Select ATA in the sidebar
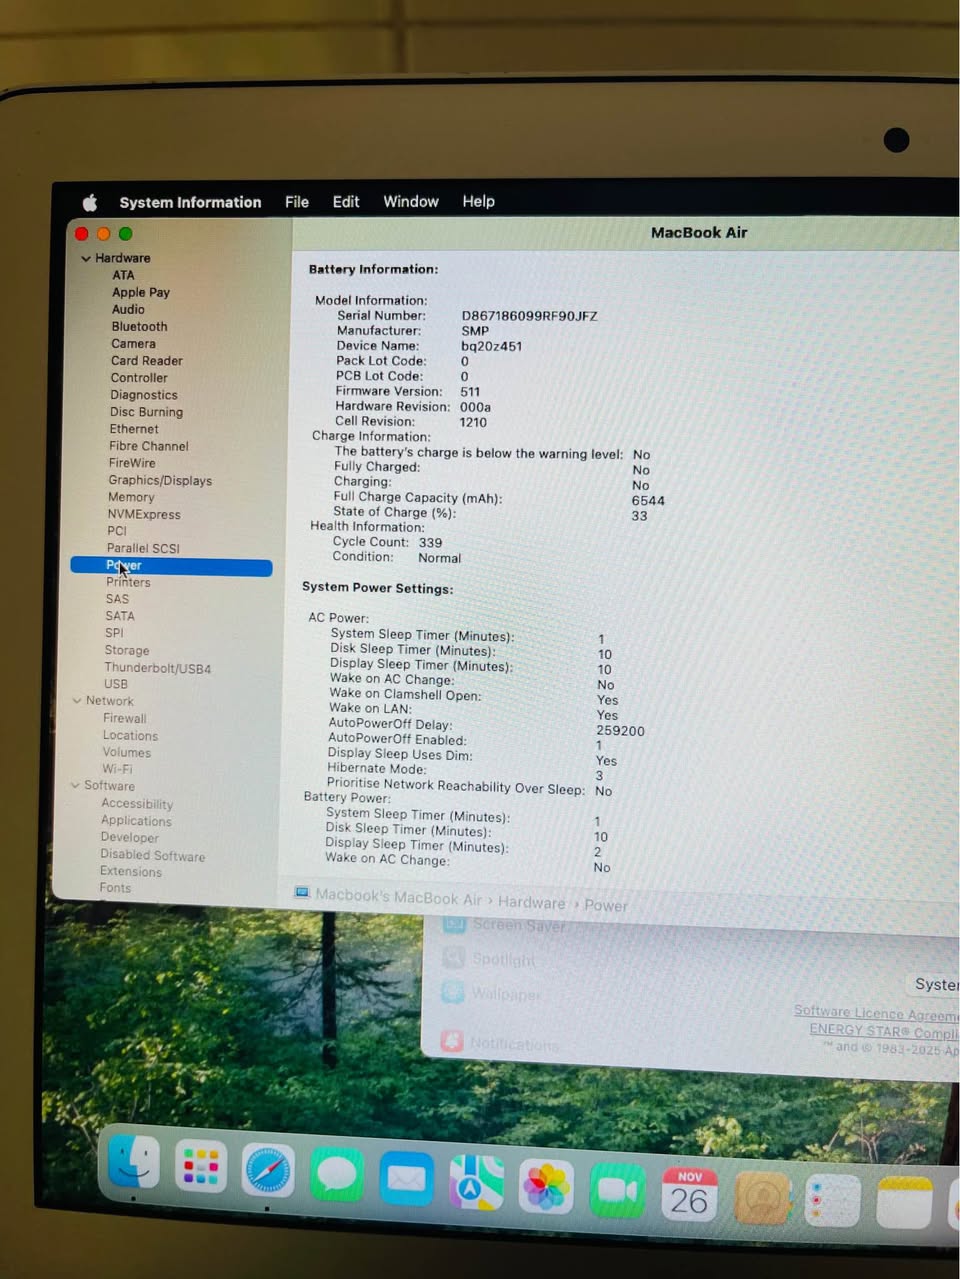Image resolution: width=960 pixels, height=1279 pixels. 123,275
